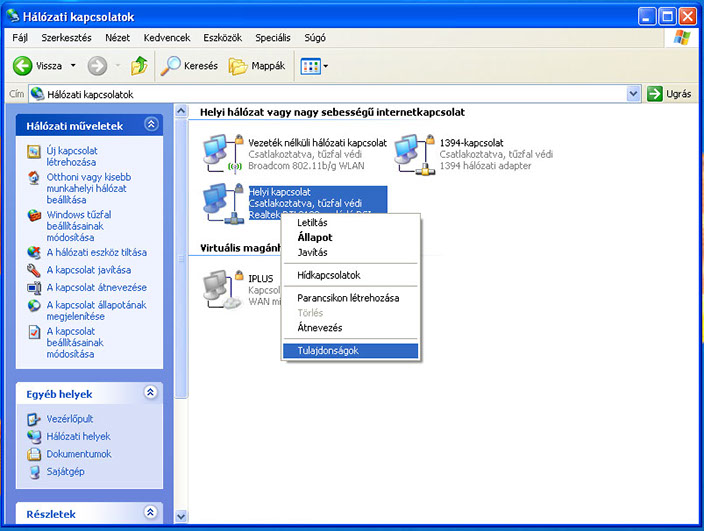Viewport: 704px width, 531px height.
Task: Select the IPLUS VPN connection icon
Action: click(223, 289)
